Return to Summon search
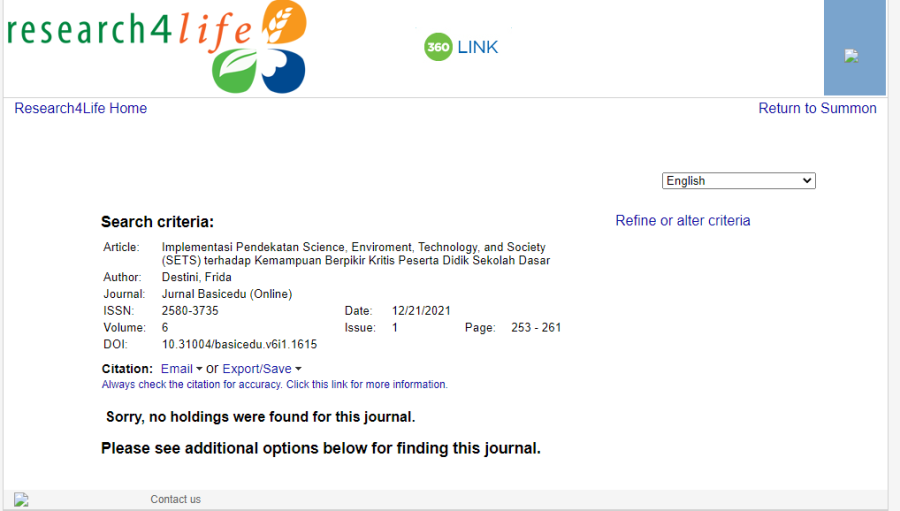 817,108
